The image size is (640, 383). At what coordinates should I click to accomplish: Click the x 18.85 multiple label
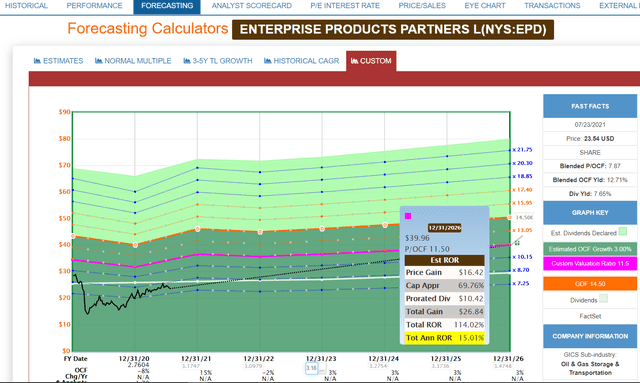click(x=522, y=176)
